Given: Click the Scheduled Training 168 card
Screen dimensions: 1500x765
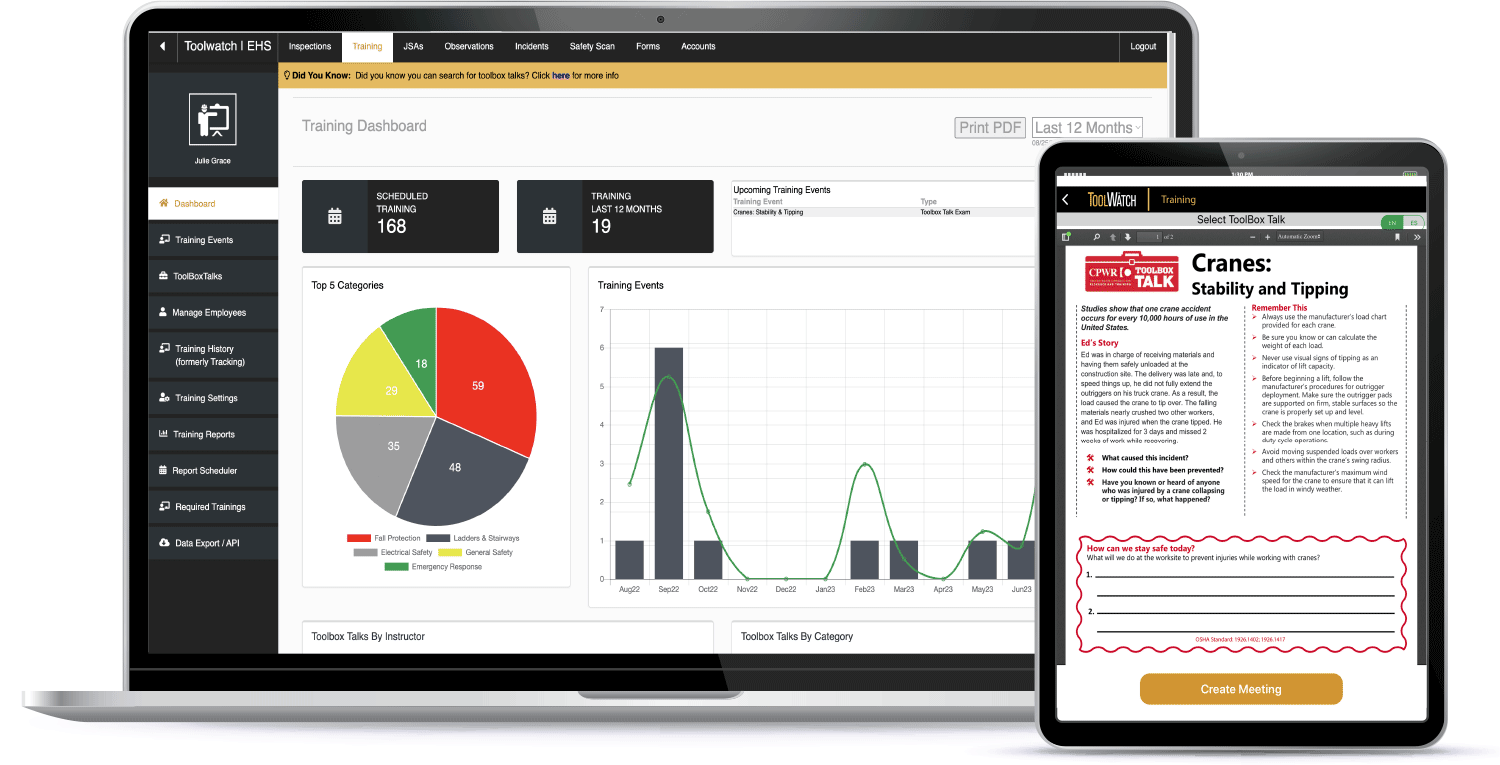Looking at the screenshot, I should coord(400,216).
